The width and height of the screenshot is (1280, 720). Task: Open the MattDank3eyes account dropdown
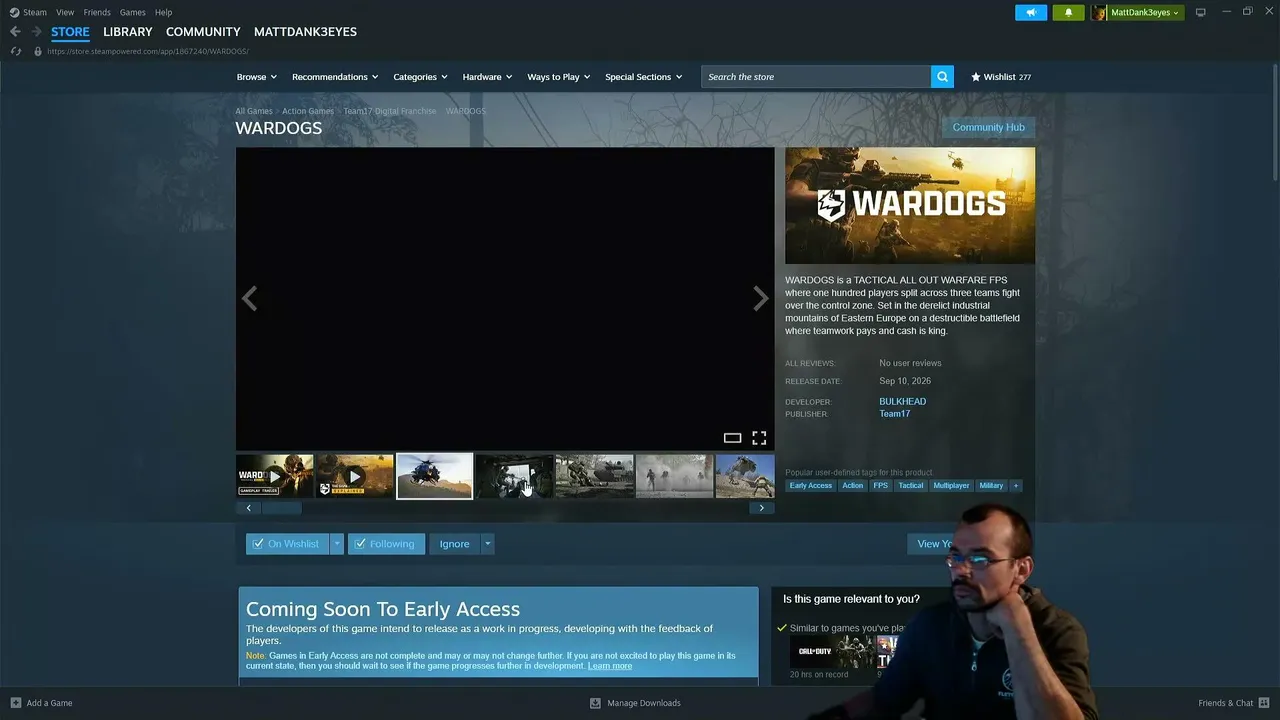pos(1146,12)
